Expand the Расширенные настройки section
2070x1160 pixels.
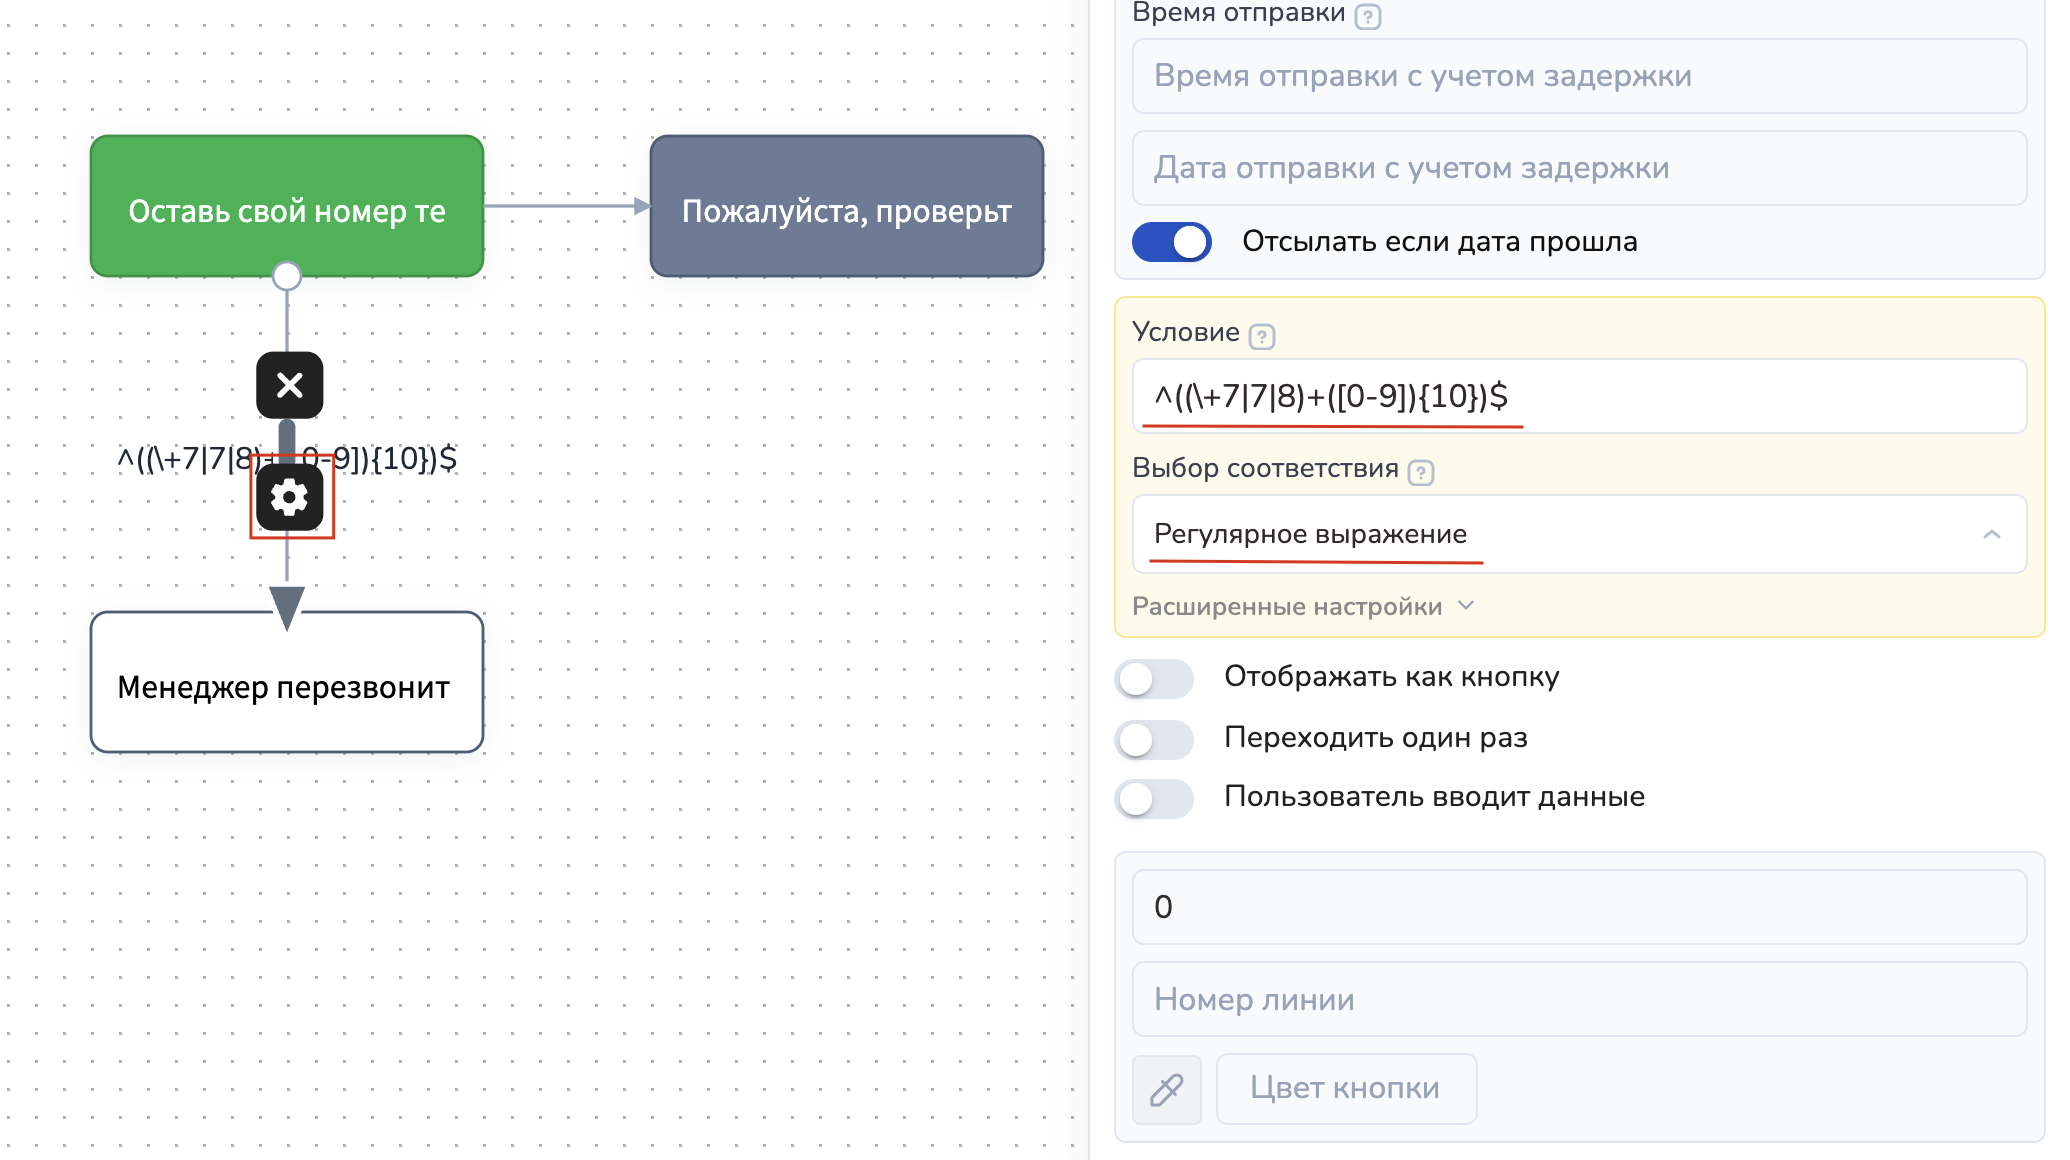click(1302, 607)
